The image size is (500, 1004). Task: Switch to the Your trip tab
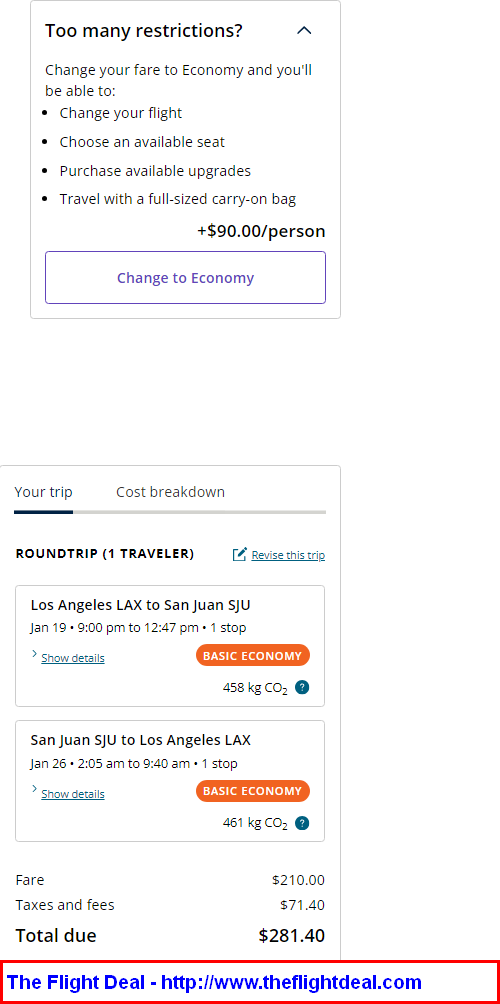[44, 492]
